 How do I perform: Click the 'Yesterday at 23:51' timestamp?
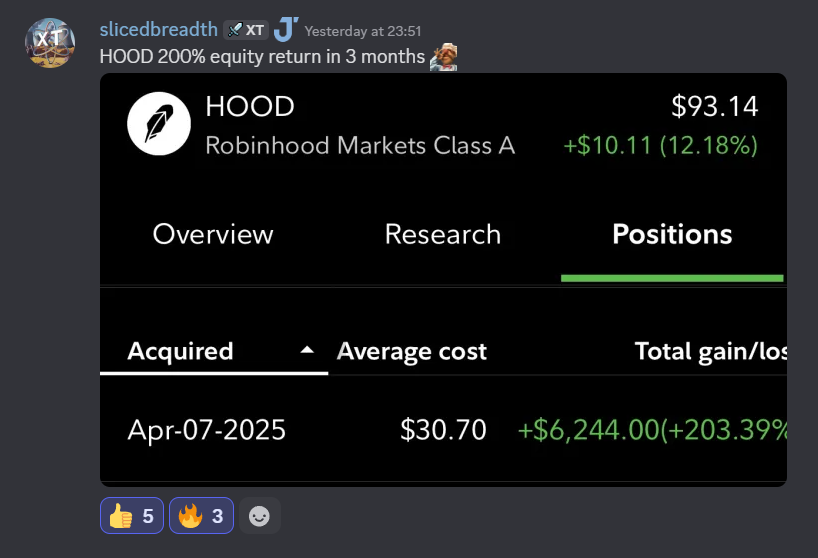363,31
